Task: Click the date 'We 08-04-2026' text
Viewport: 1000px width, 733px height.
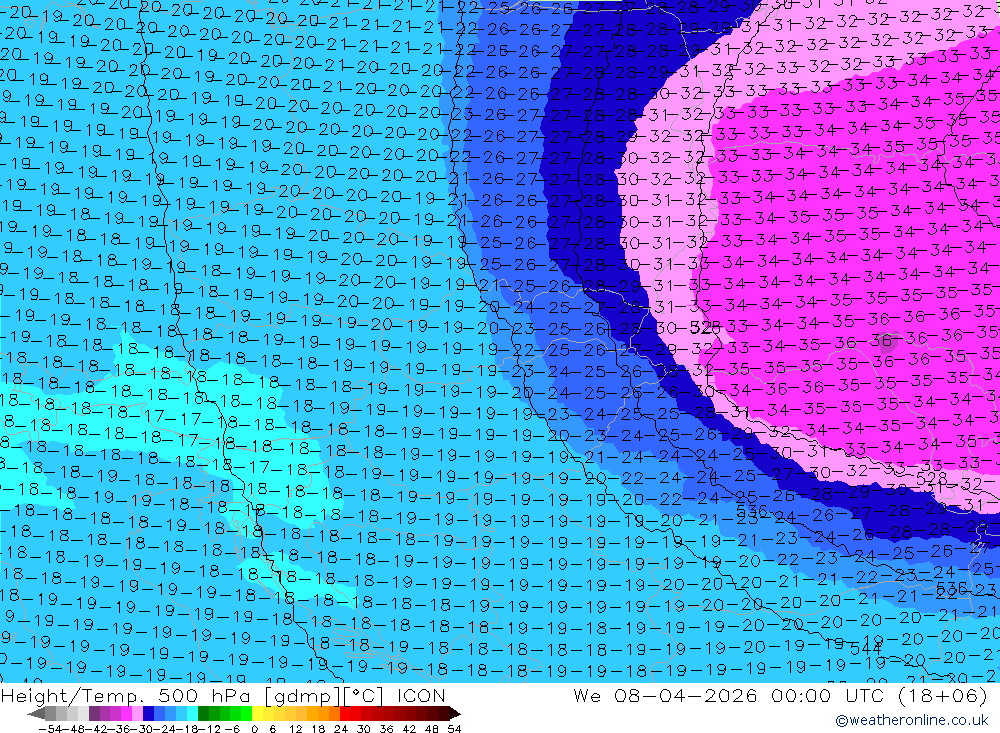Action: 665,695
